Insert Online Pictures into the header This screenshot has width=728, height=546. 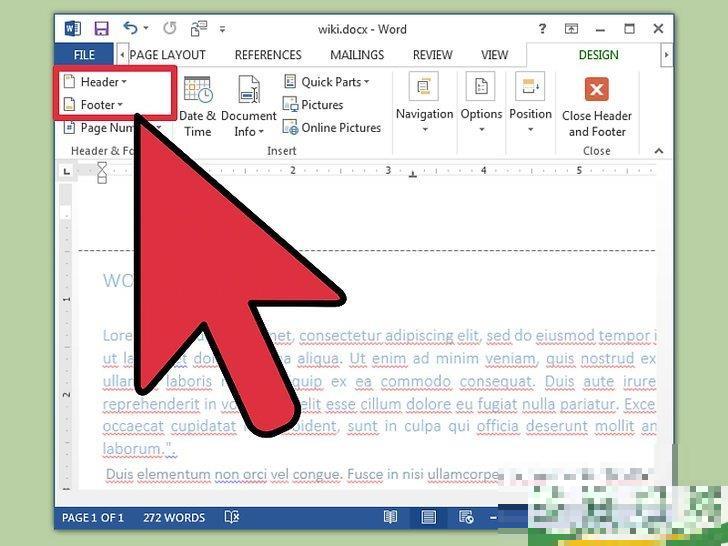(x=332, y=128)
